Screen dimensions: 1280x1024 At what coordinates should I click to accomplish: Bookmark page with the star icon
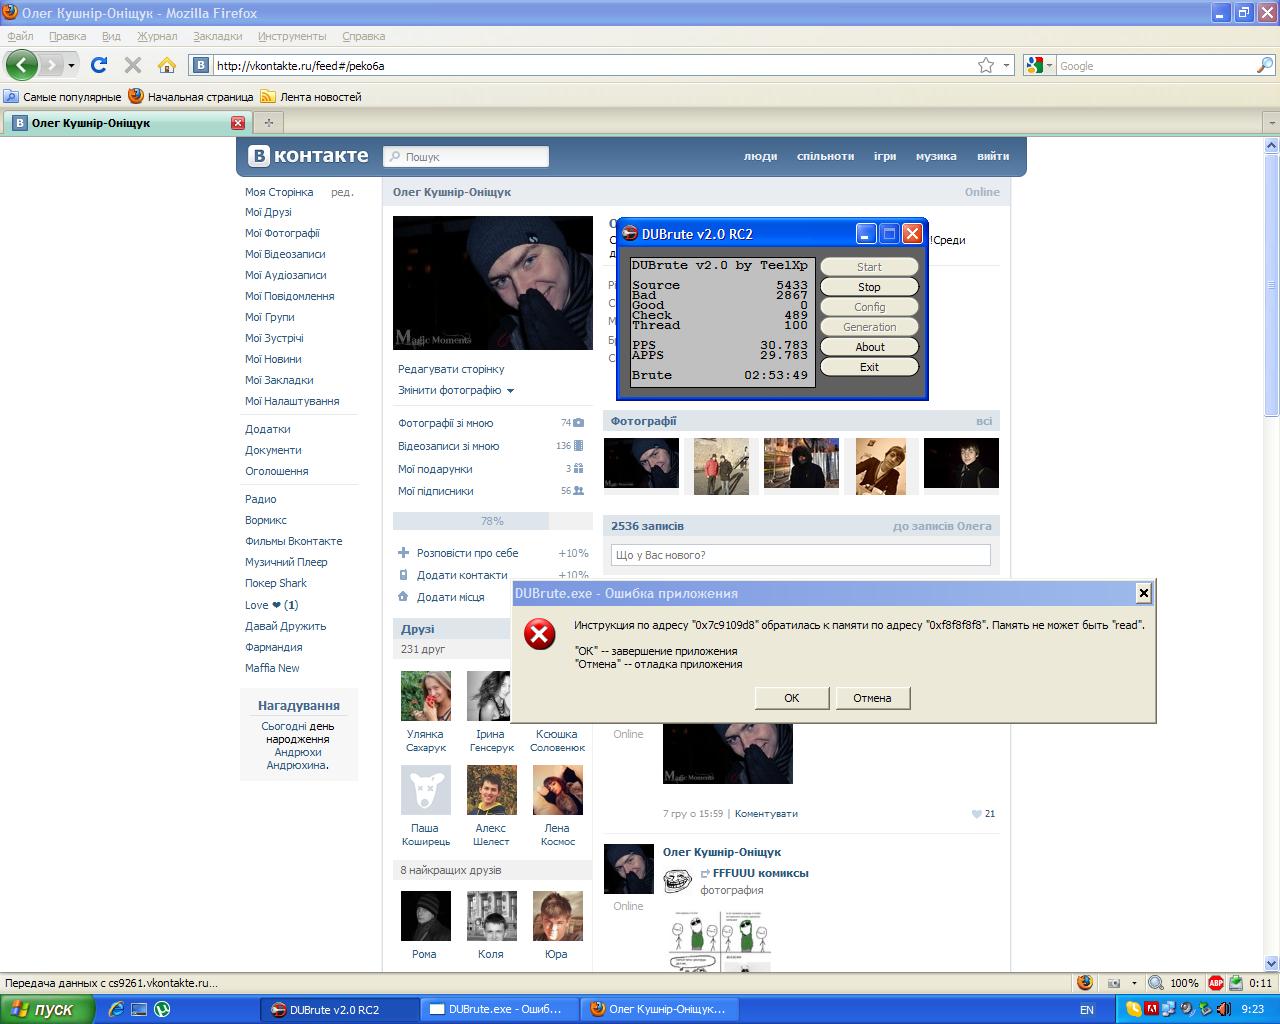[x=986, y=65]
